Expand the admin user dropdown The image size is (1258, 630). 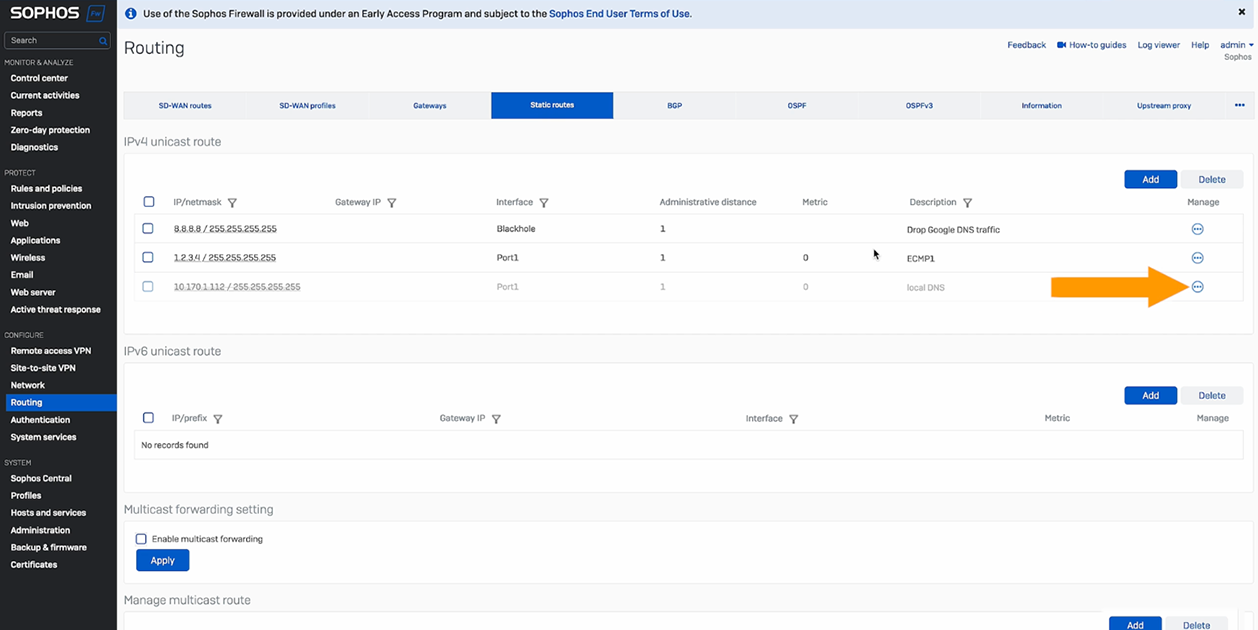(x=1236, y=45)
